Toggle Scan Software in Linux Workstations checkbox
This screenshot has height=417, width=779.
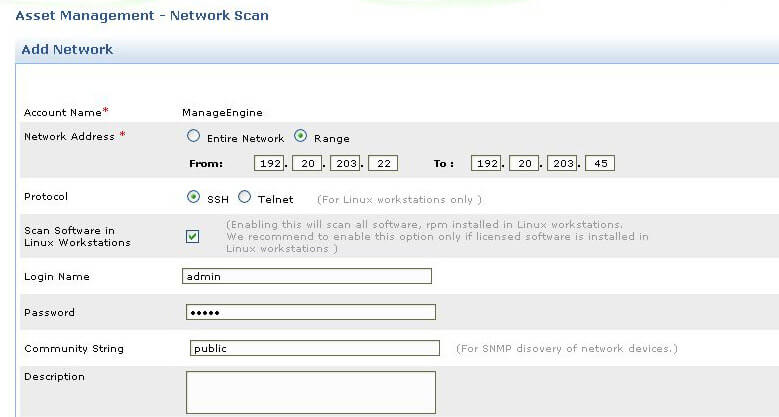coord(192,236)
